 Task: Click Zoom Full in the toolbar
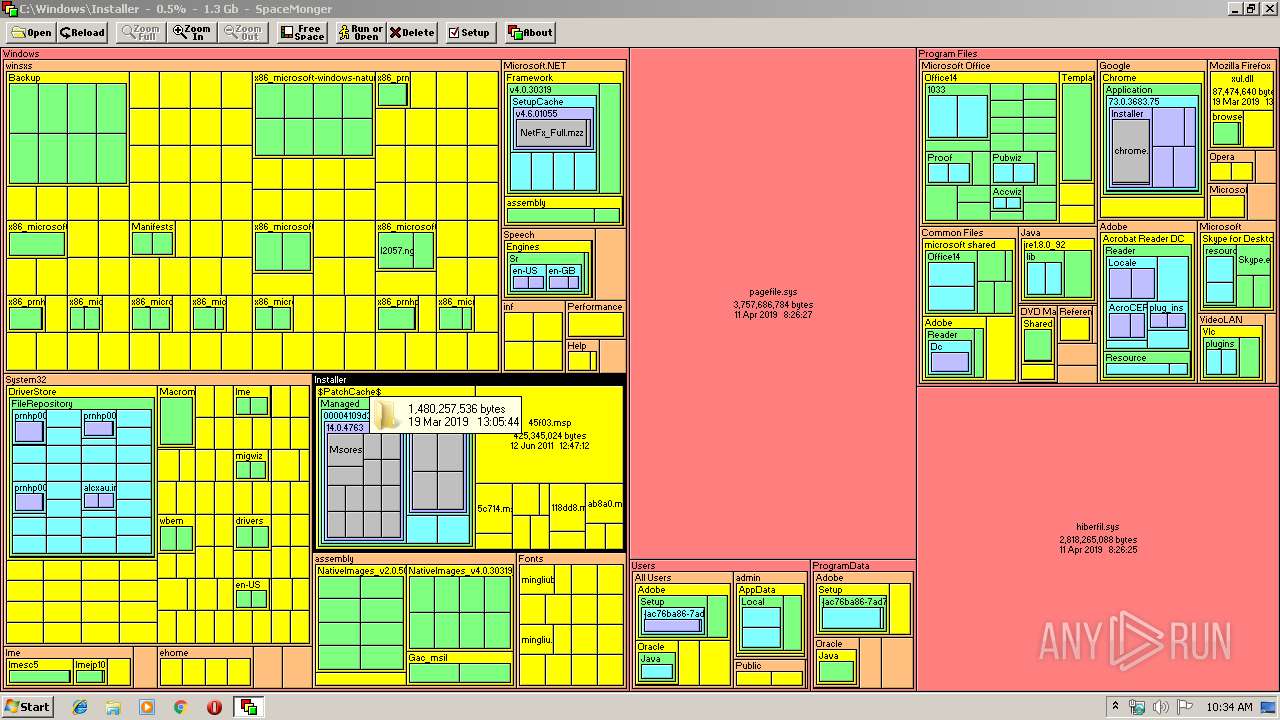pyautogui.click(x=140, y=32)
